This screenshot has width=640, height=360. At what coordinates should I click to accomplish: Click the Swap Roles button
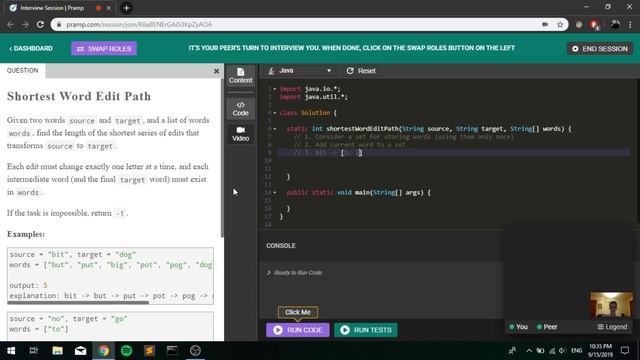(x=104, y=49)
